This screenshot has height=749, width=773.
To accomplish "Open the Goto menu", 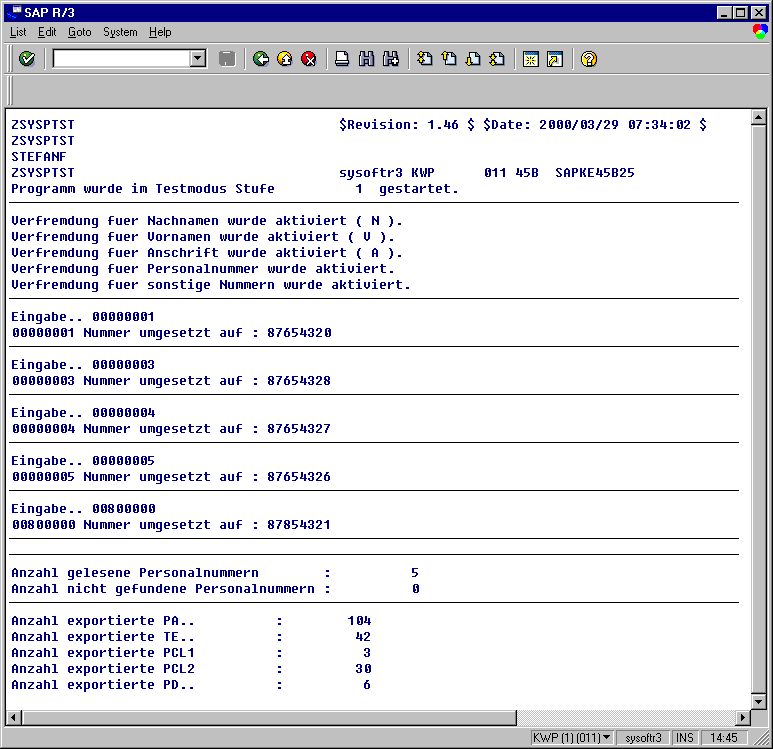I will point(79,32).
